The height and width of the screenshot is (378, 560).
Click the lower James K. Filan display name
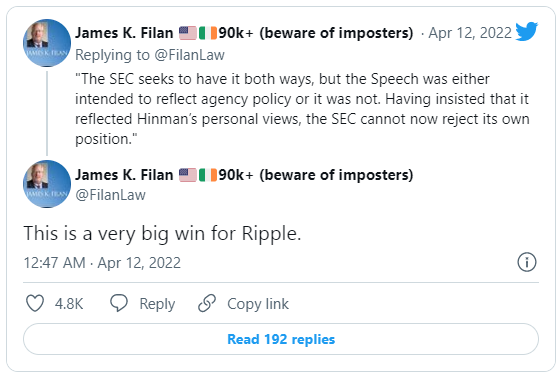tap(124, 175)
